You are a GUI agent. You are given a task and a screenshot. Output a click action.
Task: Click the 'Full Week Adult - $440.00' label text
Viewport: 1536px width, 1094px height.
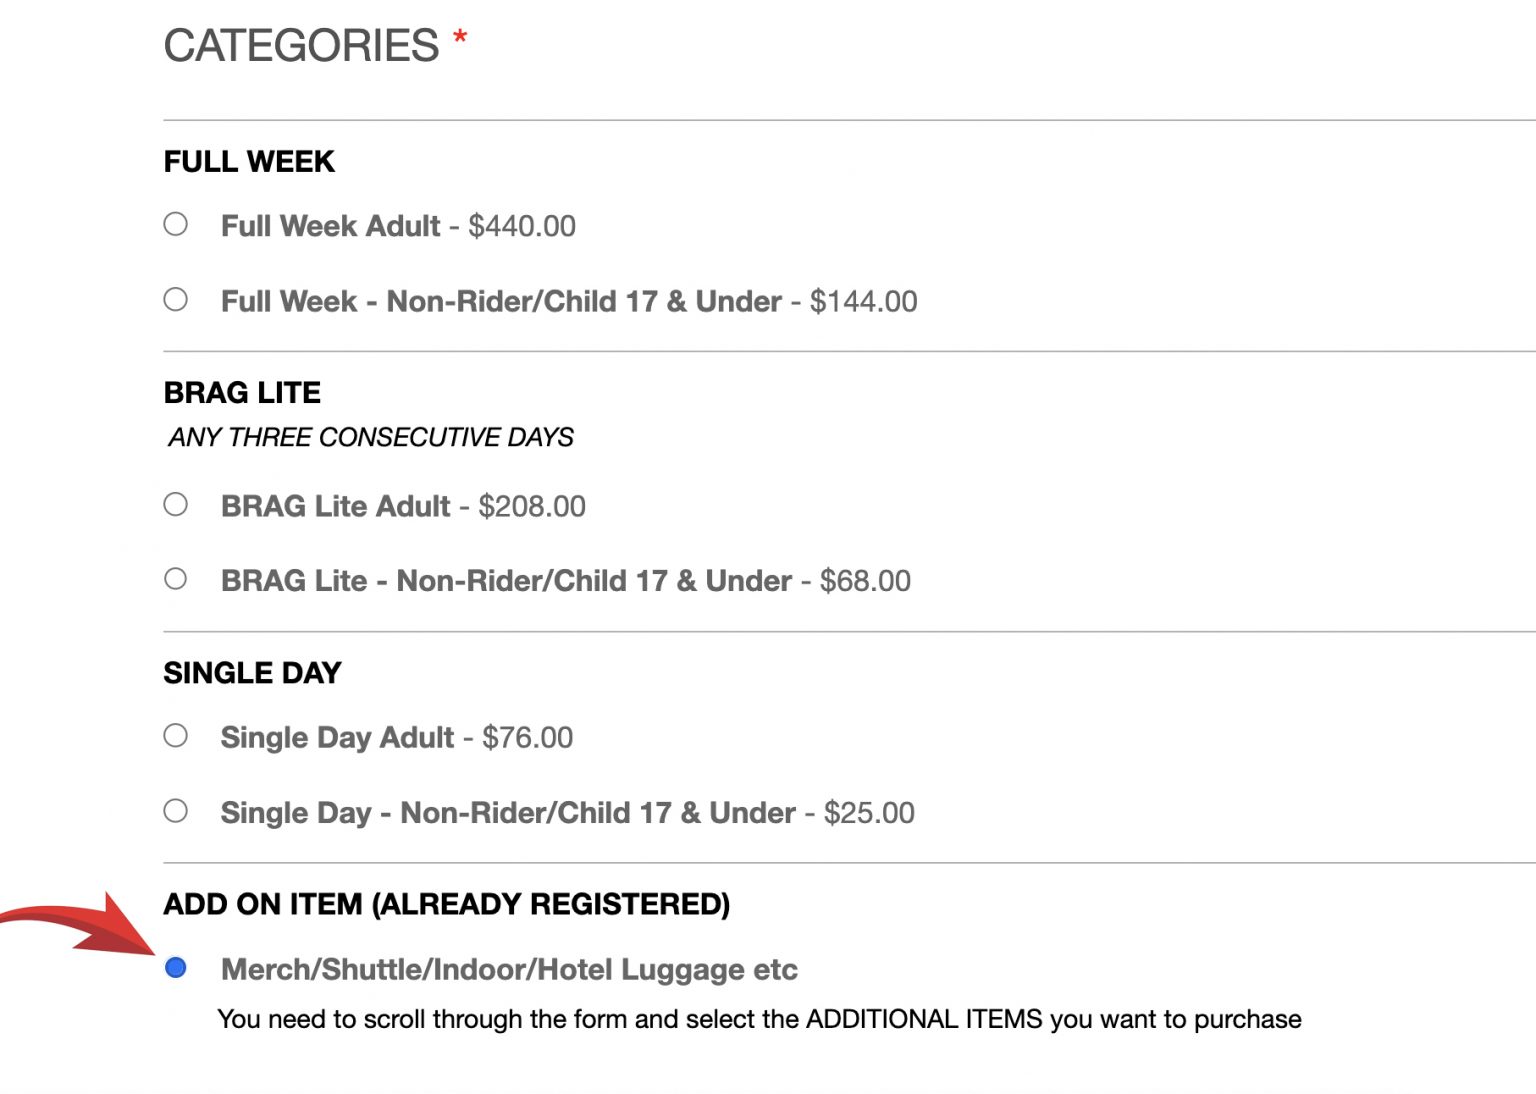tap(398, 226)
